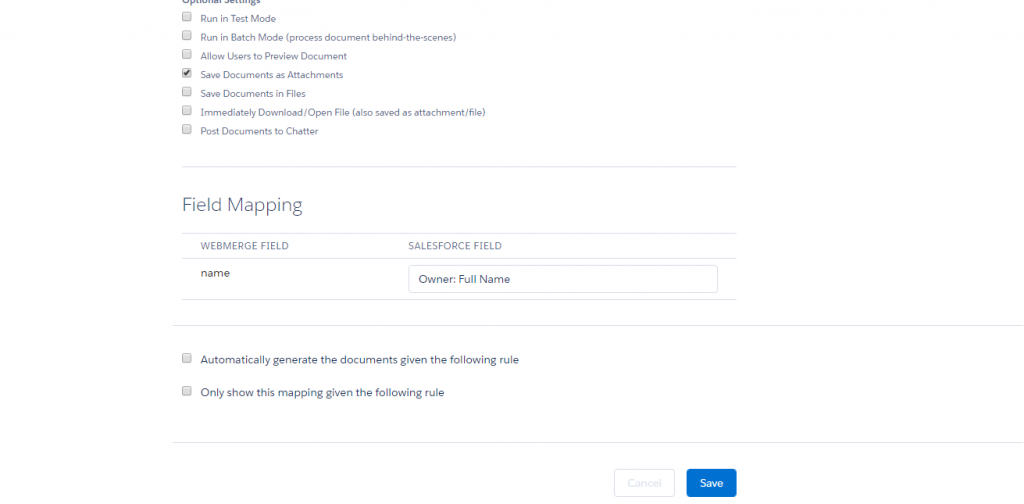Check the Allow Users to Preview Document box
This screenshot has width=1024, height=504.
tap(186, 55)
